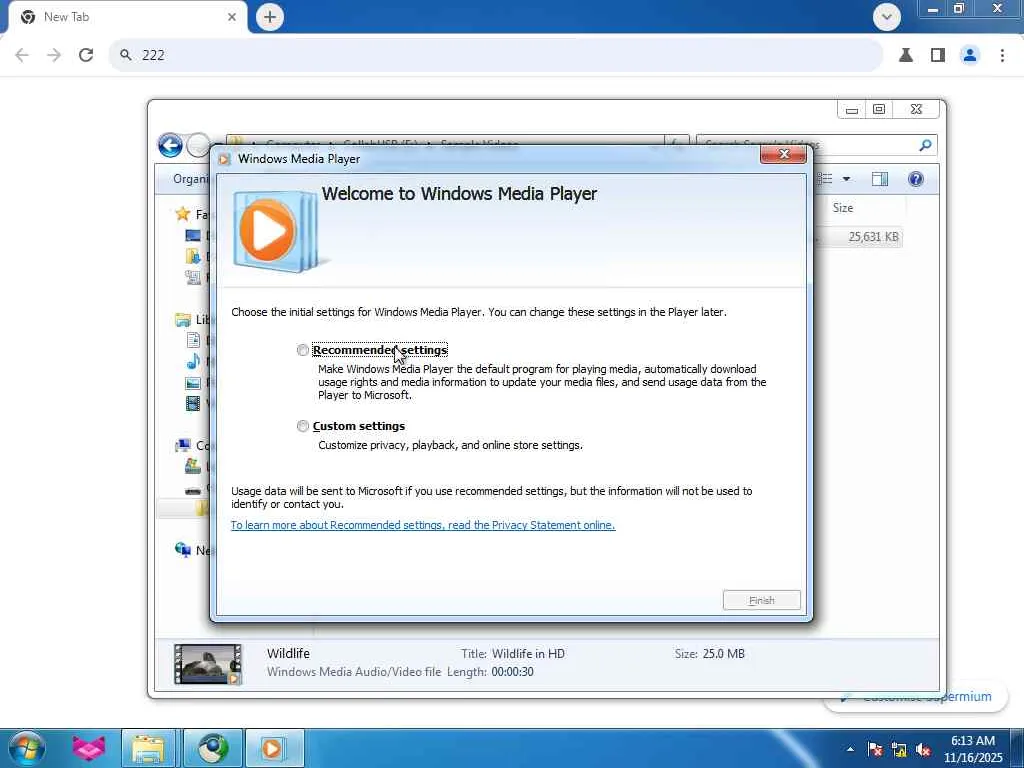Click the Size value 25.0 MB
1024x768 pixels.
(724, 654)
